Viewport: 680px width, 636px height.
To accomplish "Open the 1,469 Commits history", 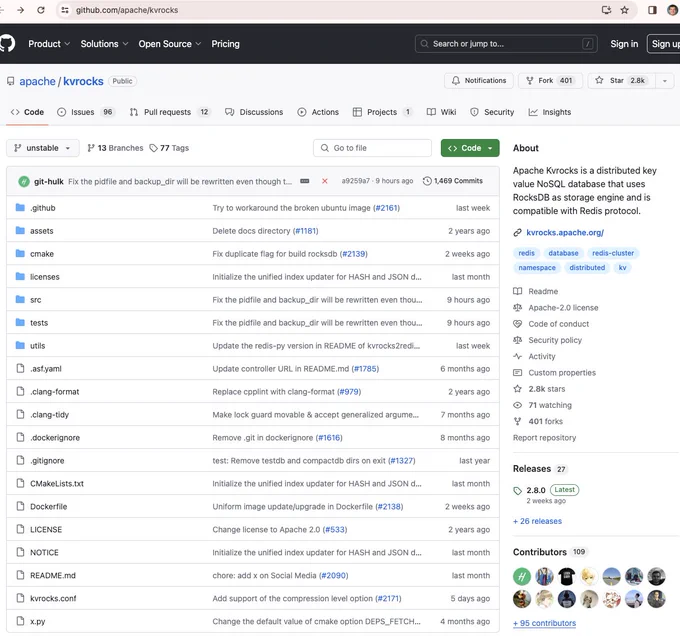I will [453, 181].
